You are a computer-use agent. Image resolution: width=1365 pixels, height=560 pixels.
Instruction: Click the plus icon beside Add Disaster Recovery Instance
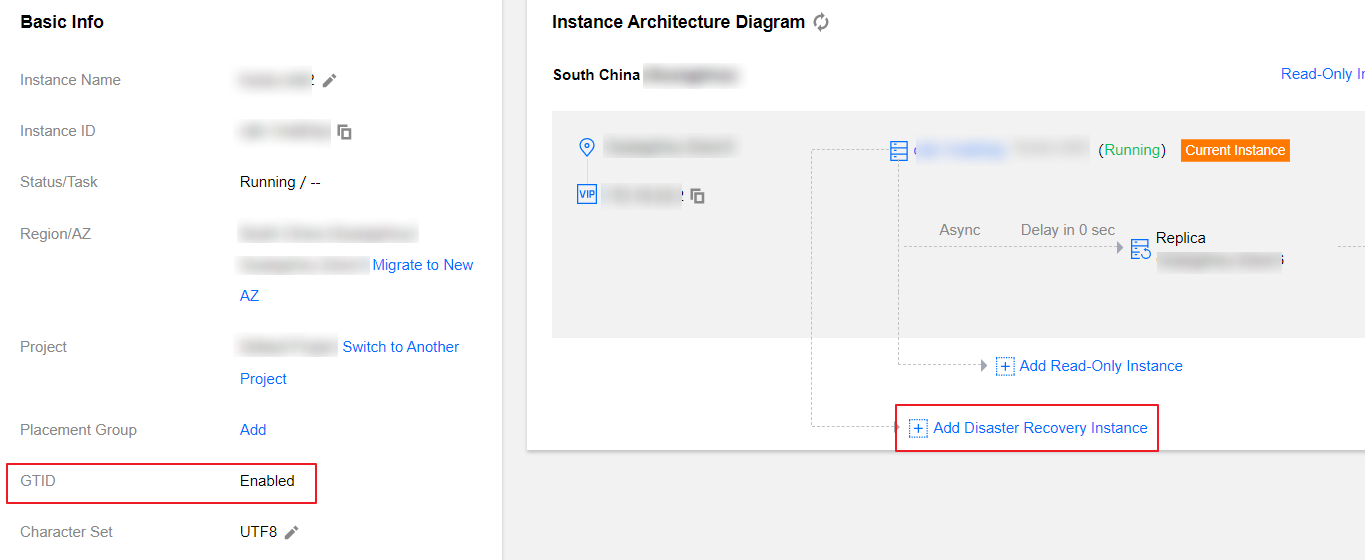coord(918,428)
